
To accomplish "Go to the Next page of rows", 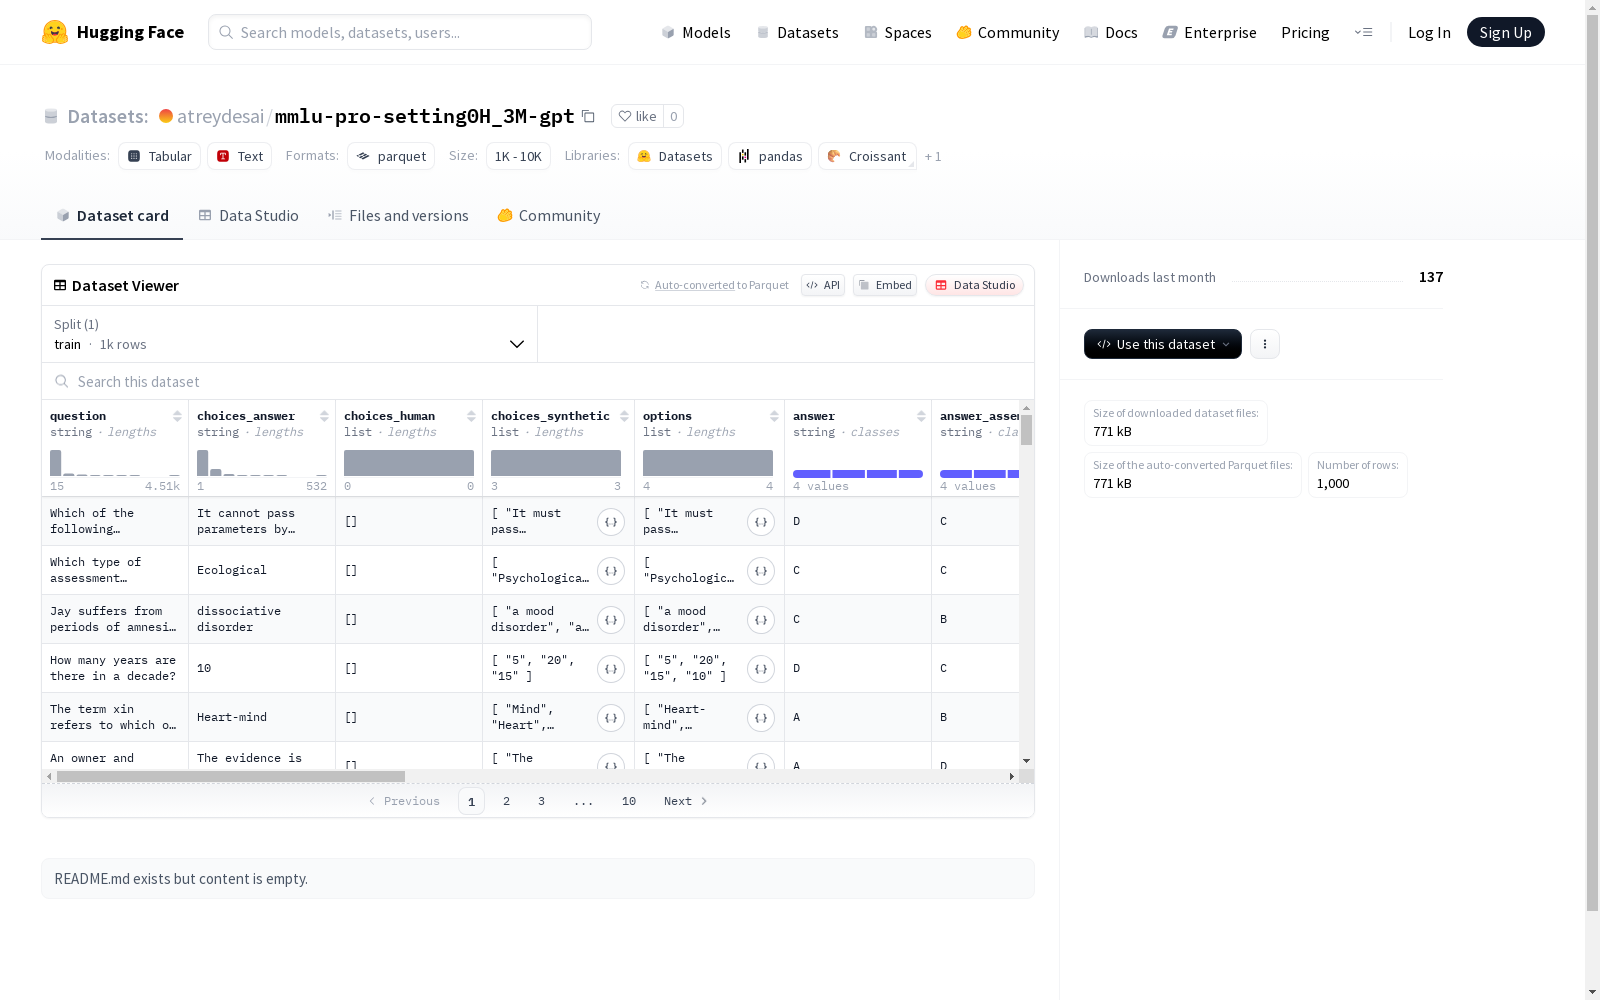I will pos(686,801).
